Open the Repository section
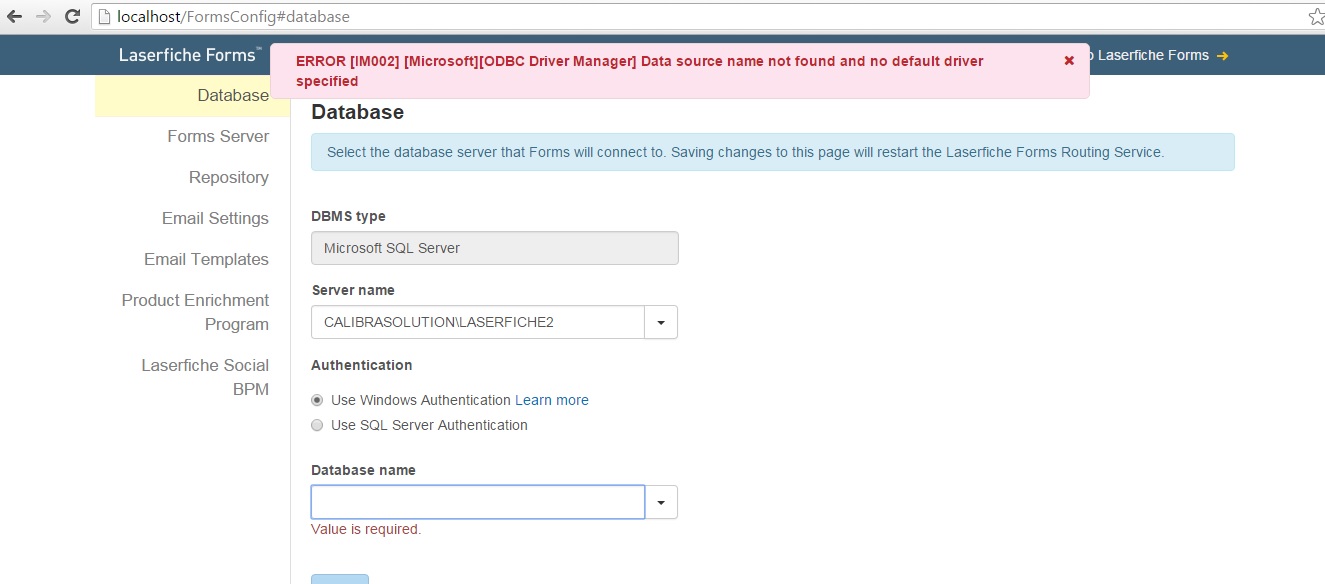The image size is (1325, 584). point(228,177)
